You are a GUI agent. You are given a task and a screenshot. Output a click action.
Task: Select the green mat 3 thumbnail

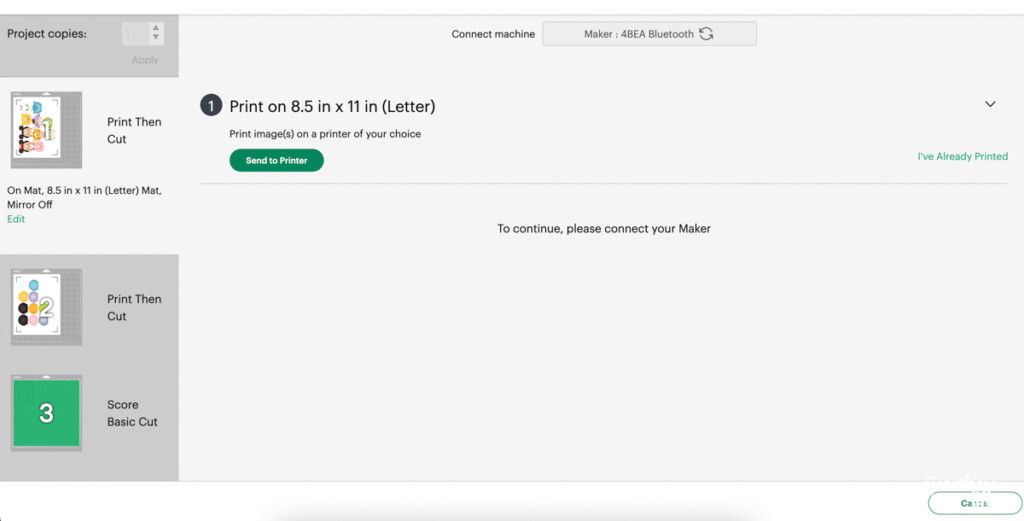[46, 413]
